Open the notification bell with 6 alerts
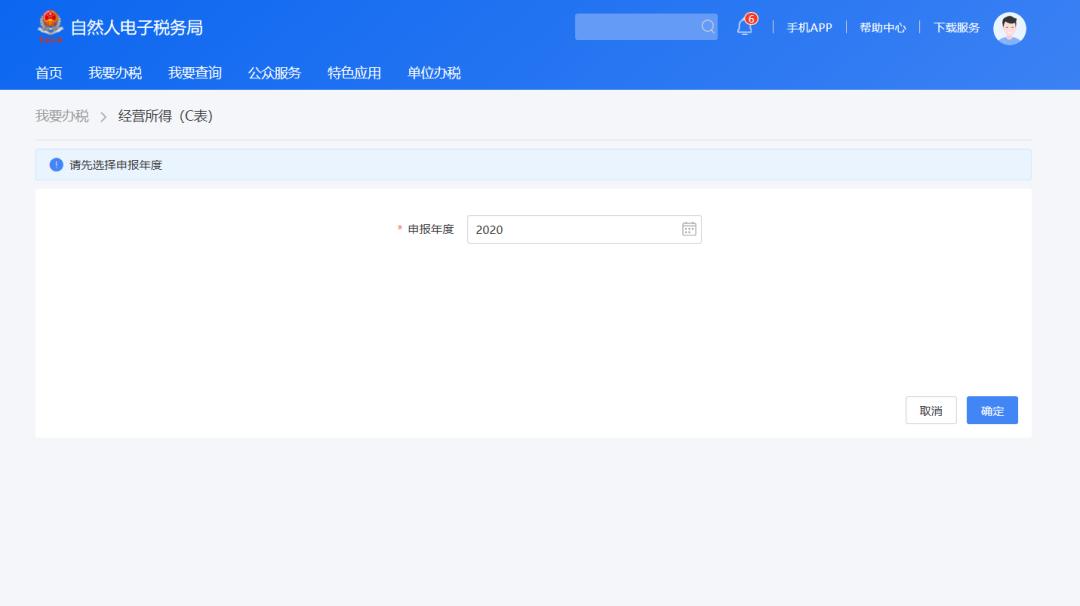Viewport: 1080px width, 606px height. 742,27
